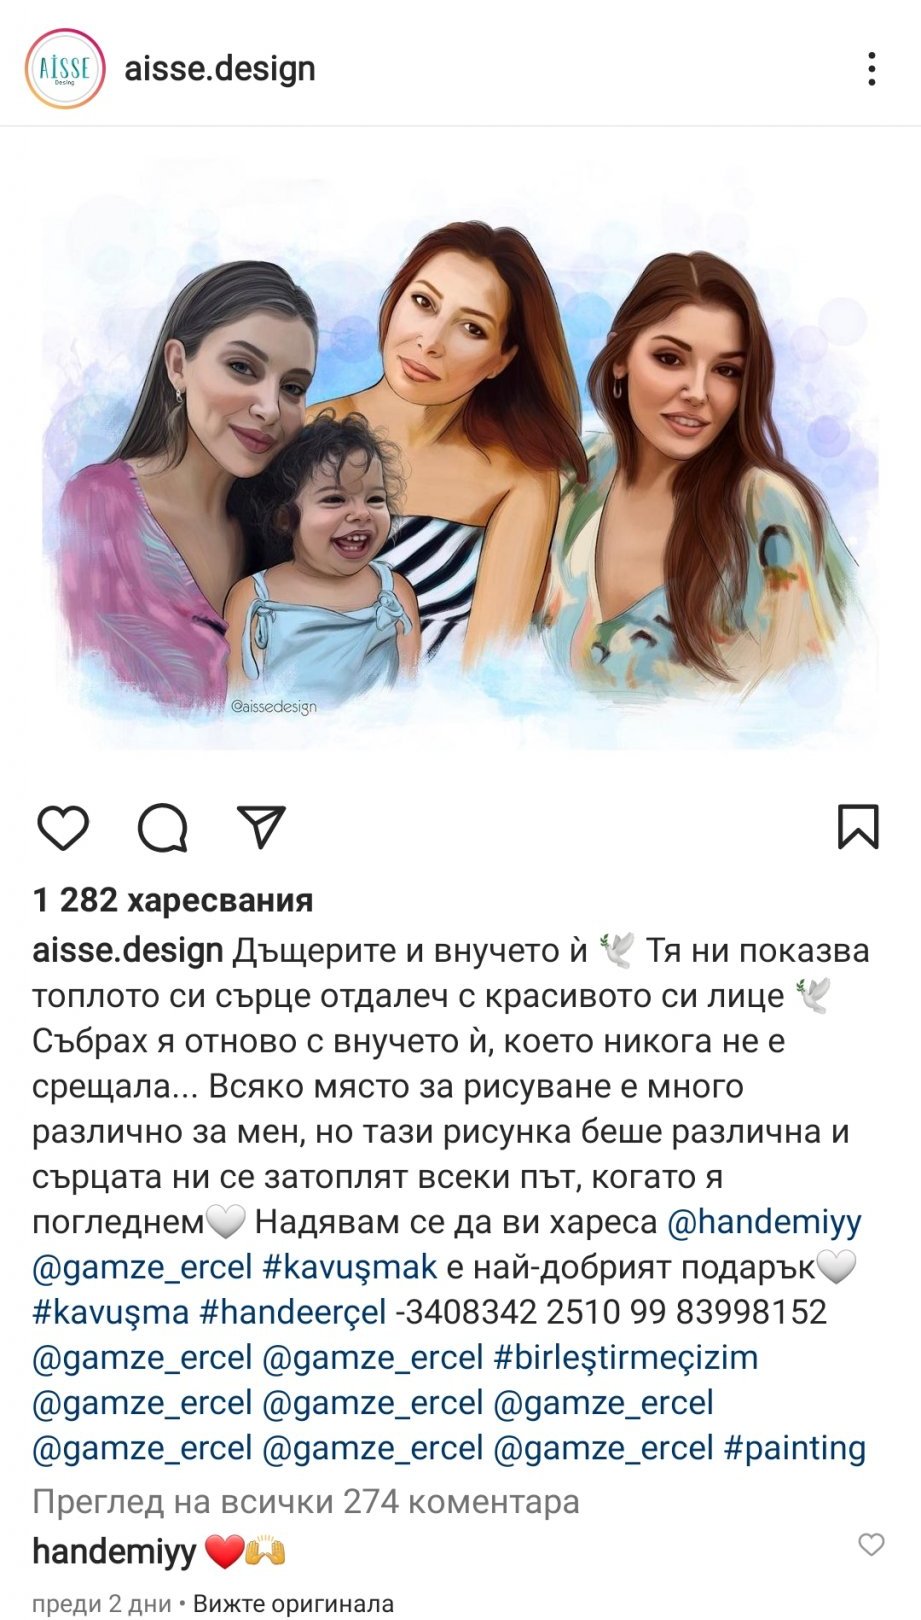Like the post with the heart icon
The image size is (921, 1620).
63,827
